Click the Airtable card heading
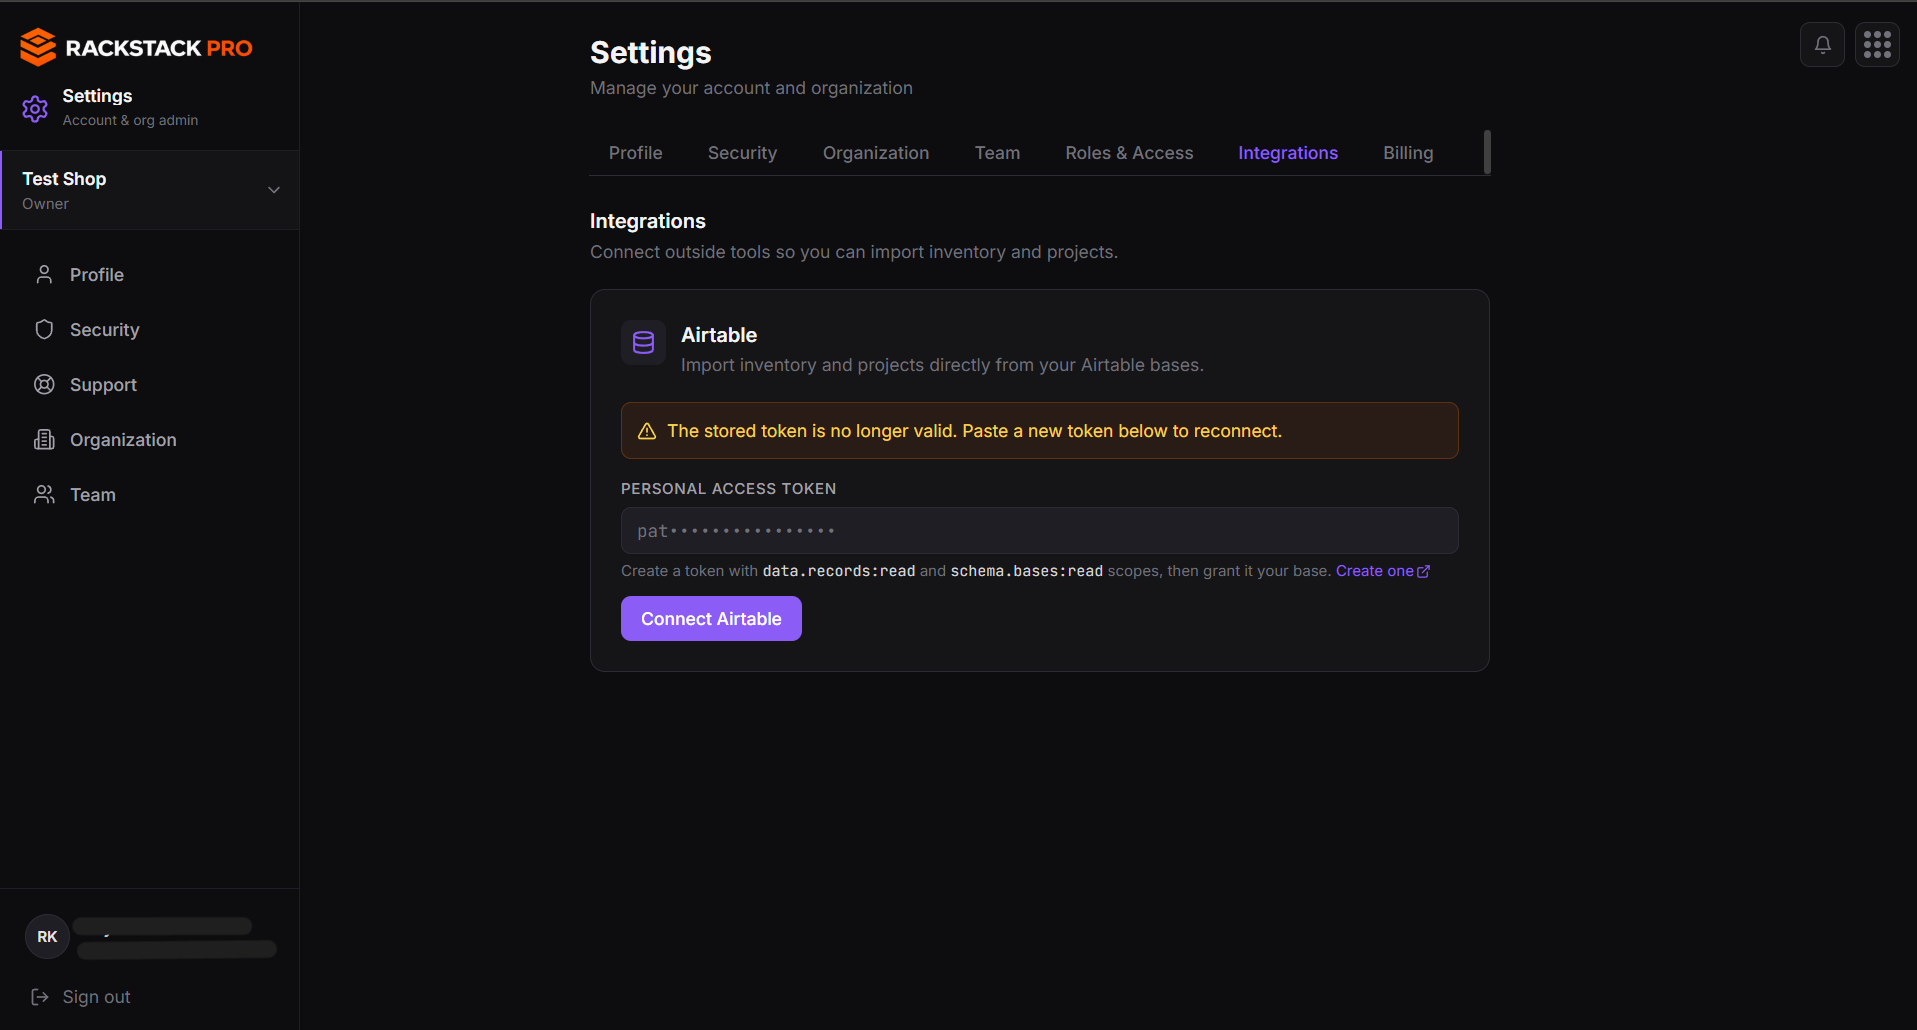Viewport: 1917px width, 1030px height. point(719,335)
